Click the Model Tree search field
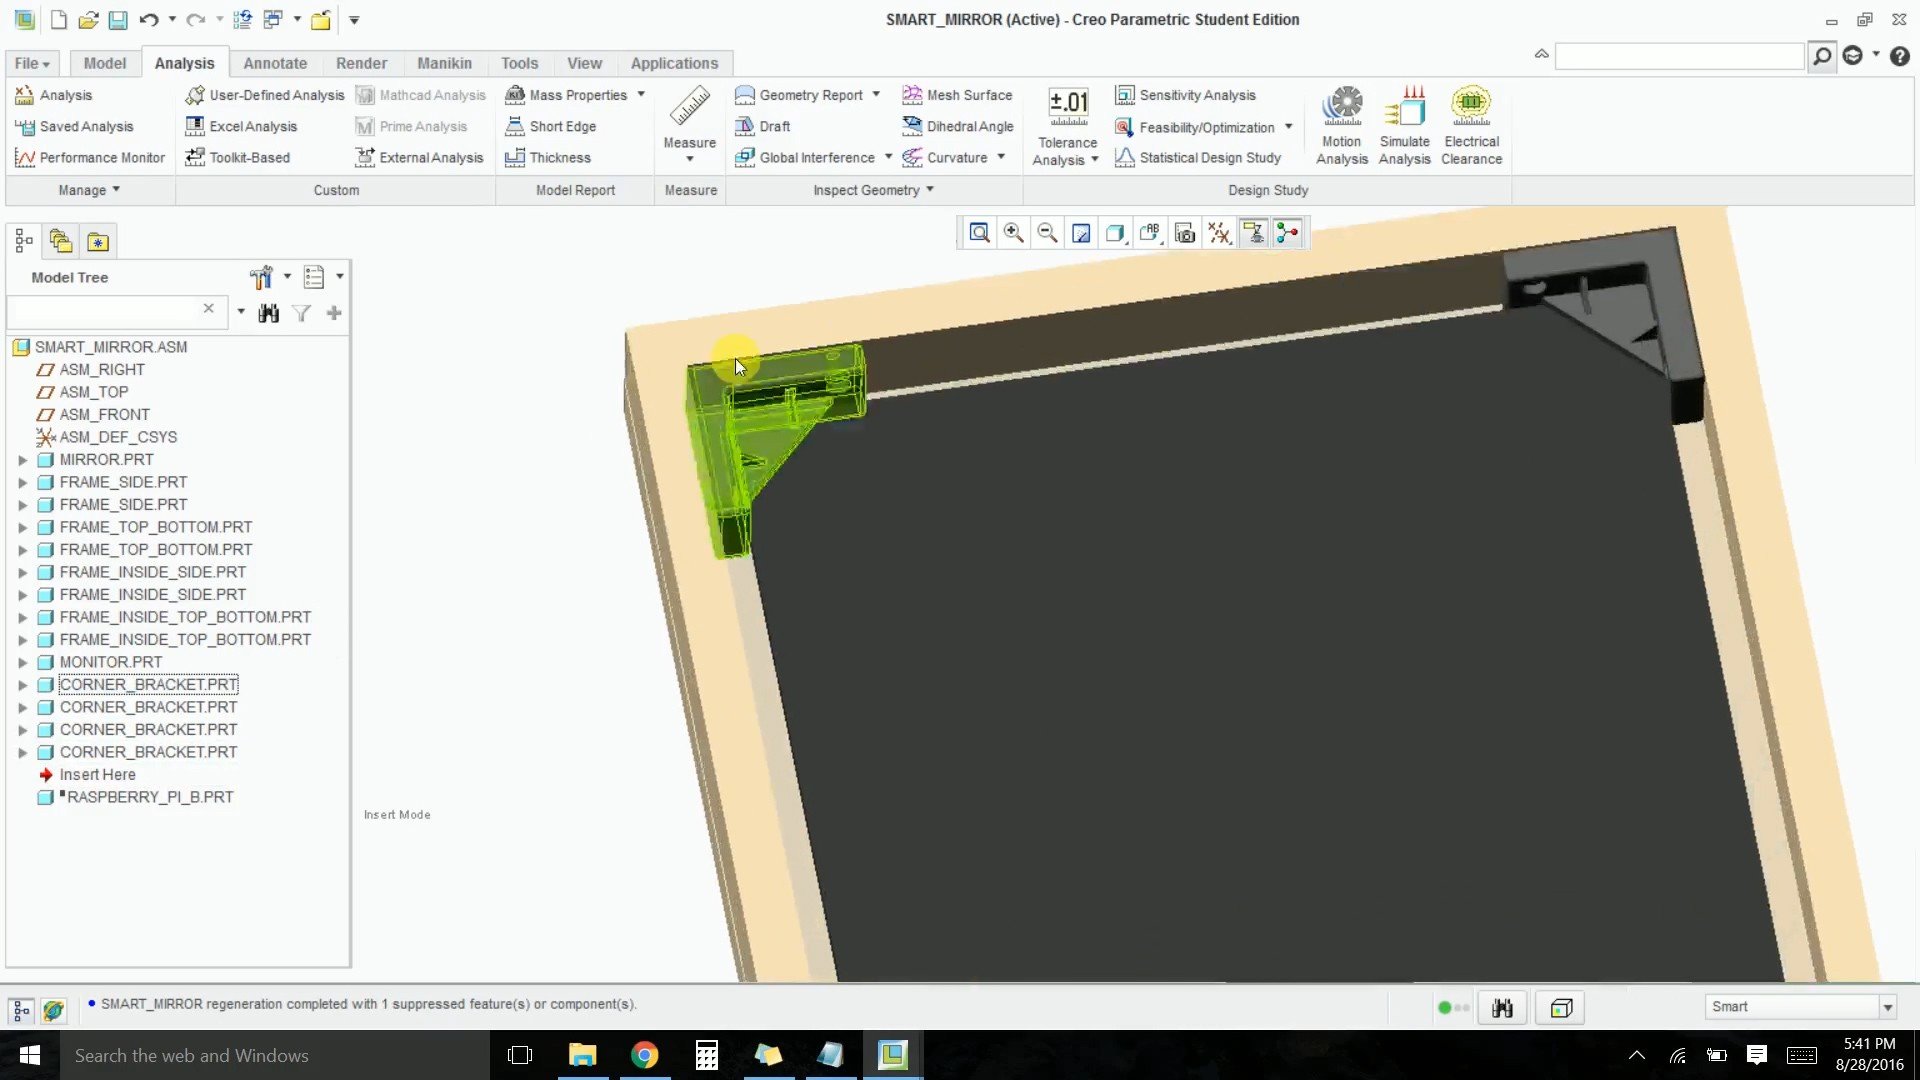 (x=105, y=310)
